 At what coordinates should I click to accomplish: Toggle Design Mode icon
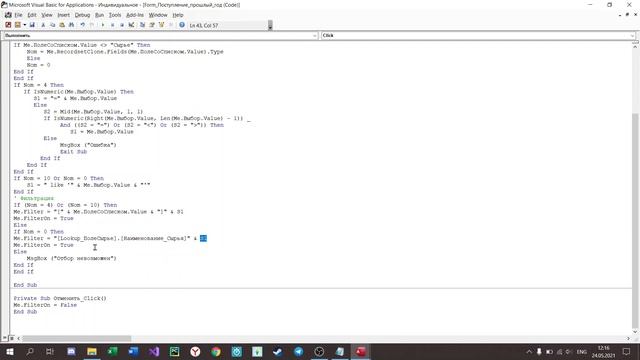pyautogui.click(x=131, y=25)
